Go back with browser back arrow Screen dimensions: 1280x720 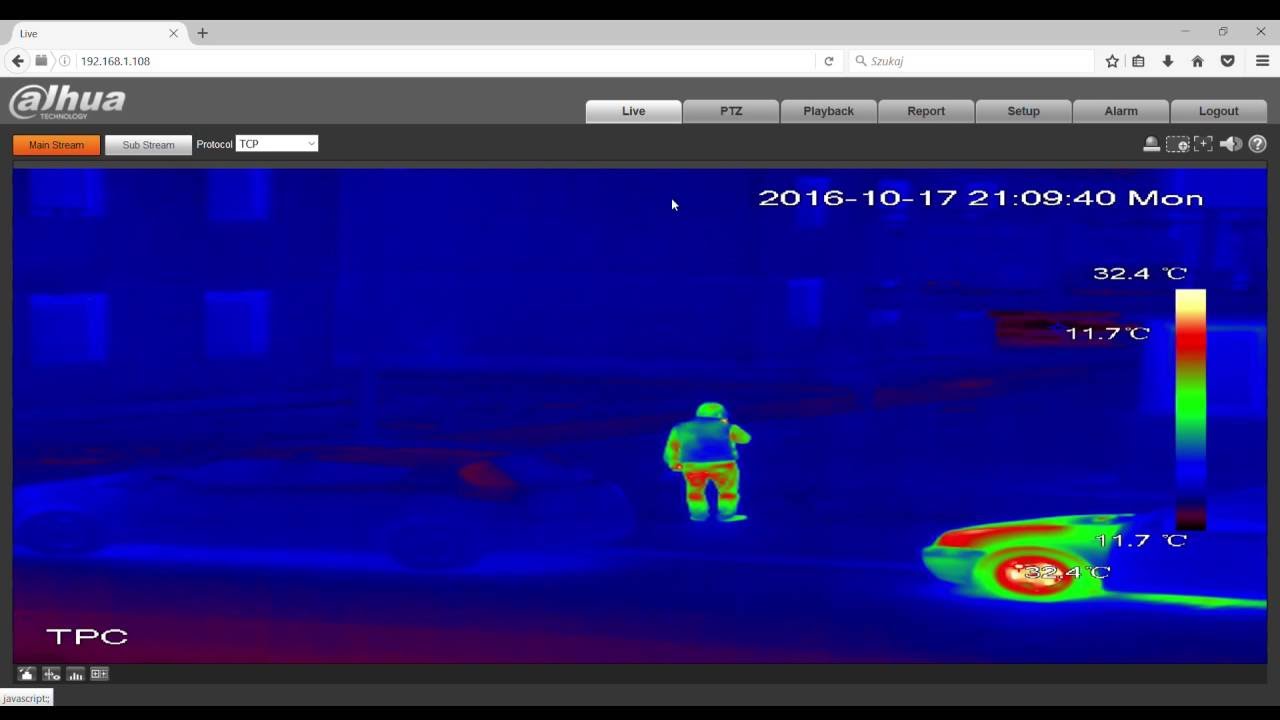tap(17, 61)
